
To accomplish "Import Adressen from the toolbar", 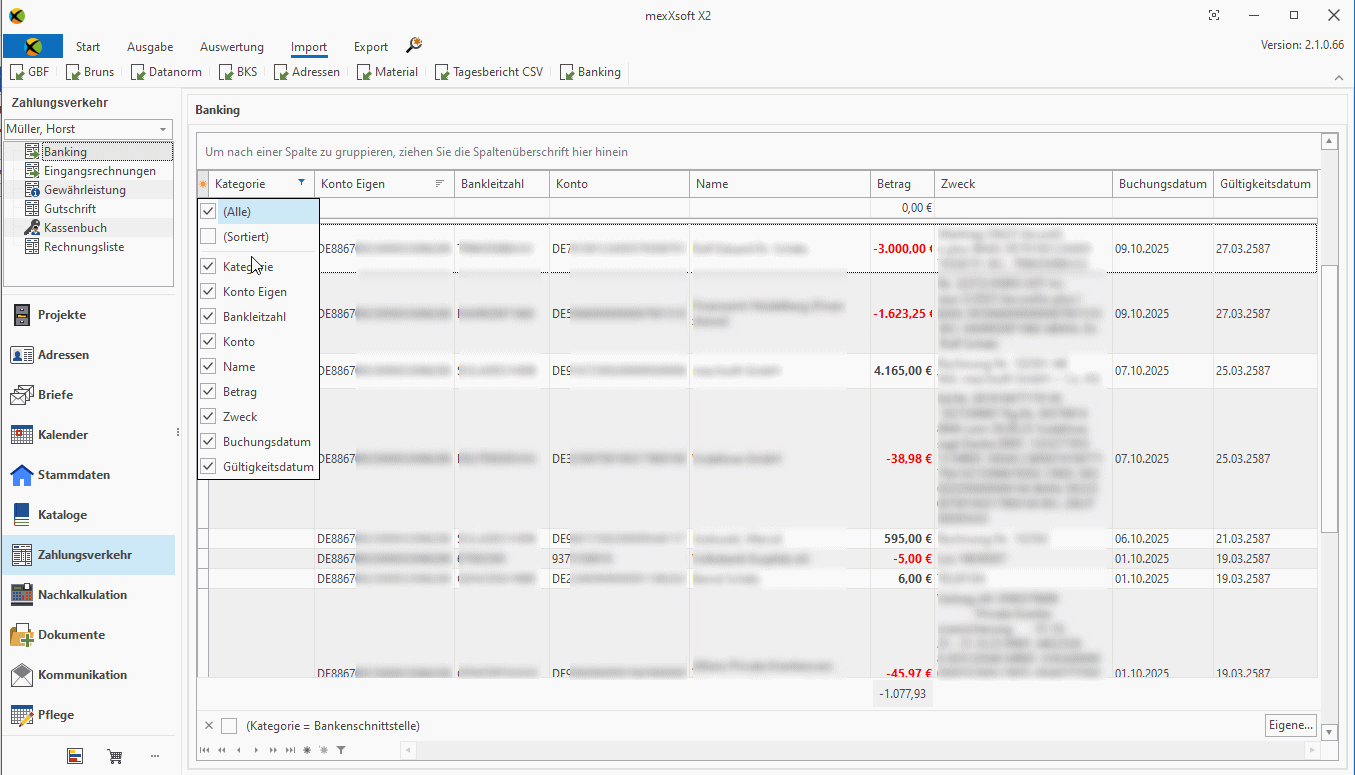I will tap(306, 72).
